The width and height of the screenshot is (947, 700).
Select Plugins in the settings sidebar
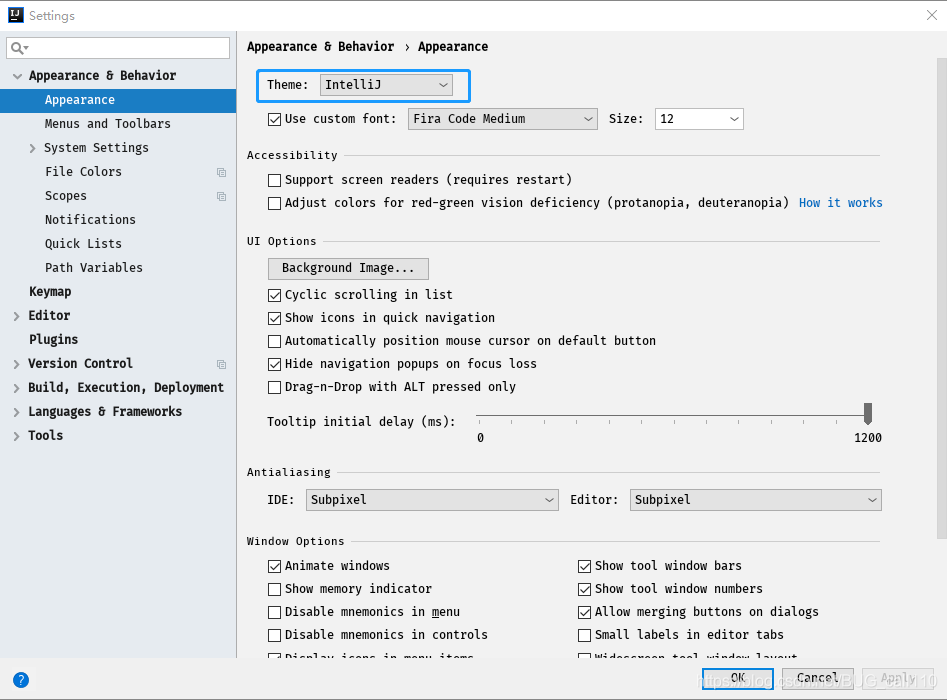53,339
